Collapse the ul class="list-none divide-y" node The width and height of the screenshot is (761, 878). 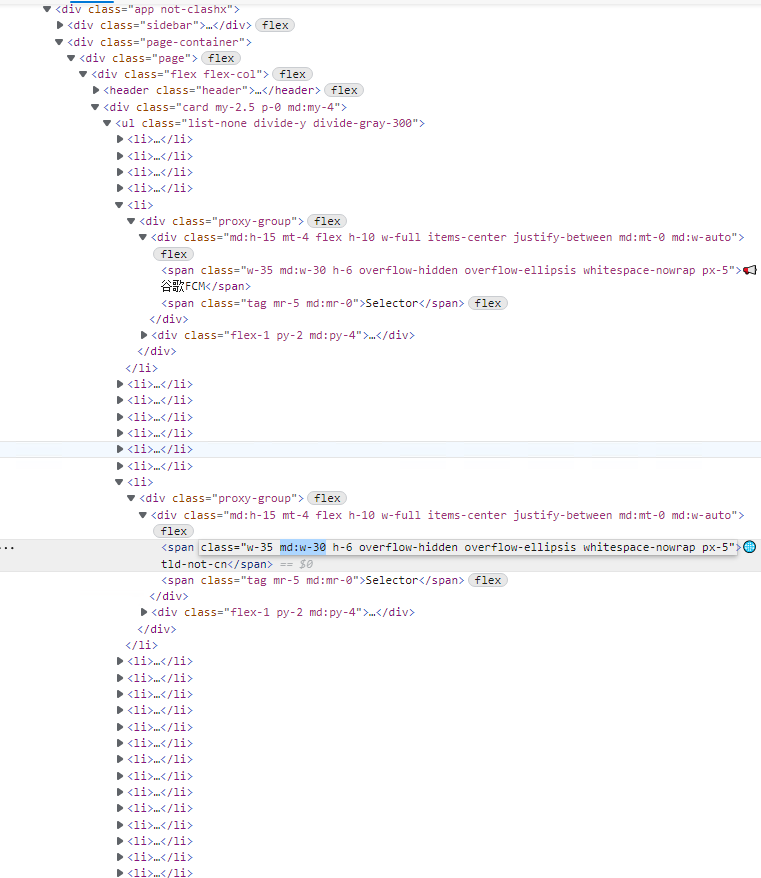(x=107, y=123)
